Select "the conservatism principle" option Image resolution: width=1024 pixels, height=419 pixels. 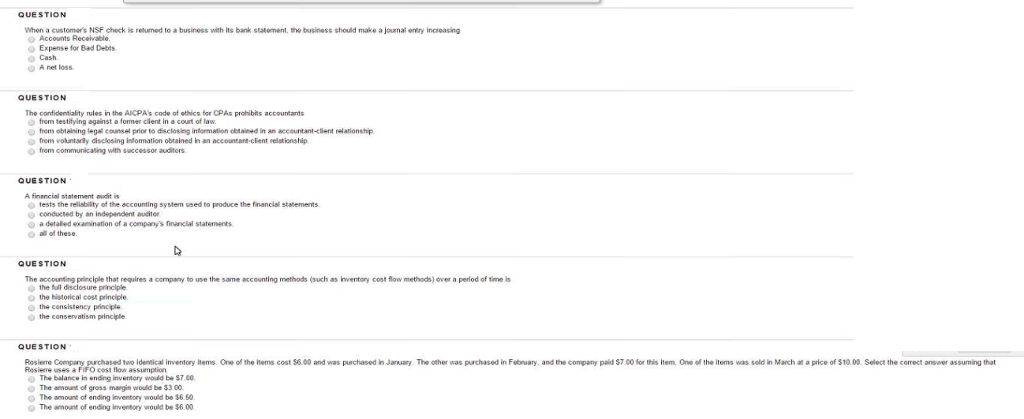pos(32,316)
